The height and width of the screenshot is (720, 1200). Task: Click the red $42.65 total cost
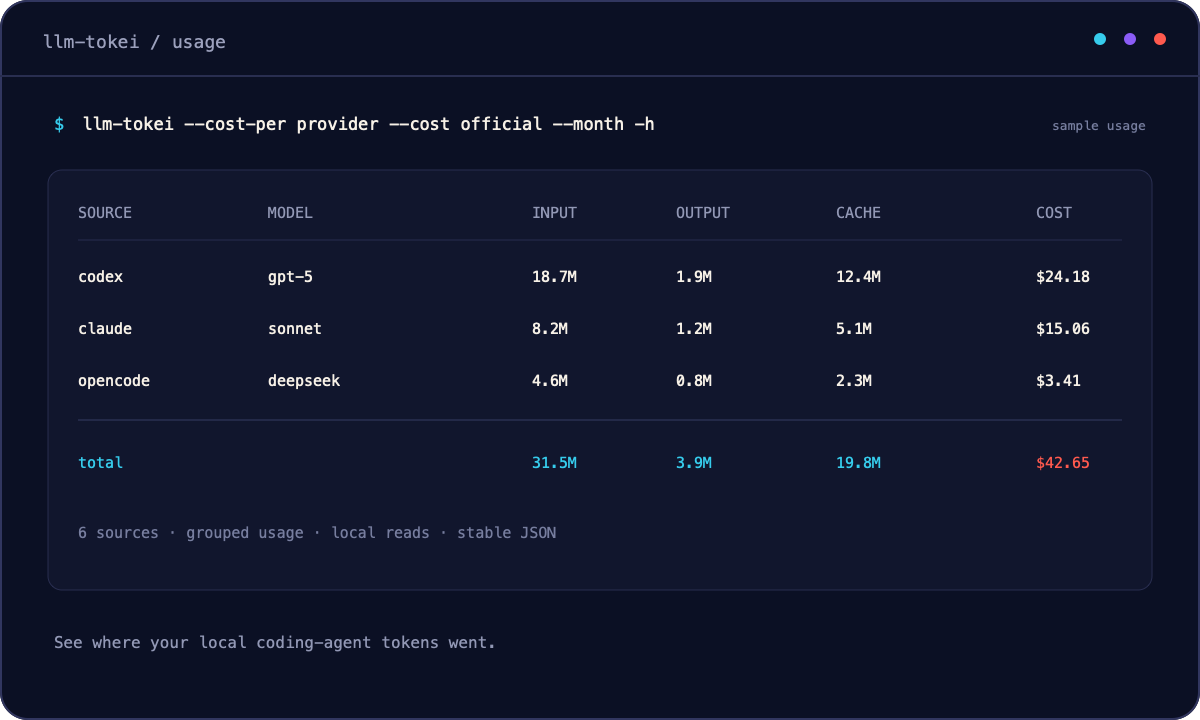coord(1063,463)
